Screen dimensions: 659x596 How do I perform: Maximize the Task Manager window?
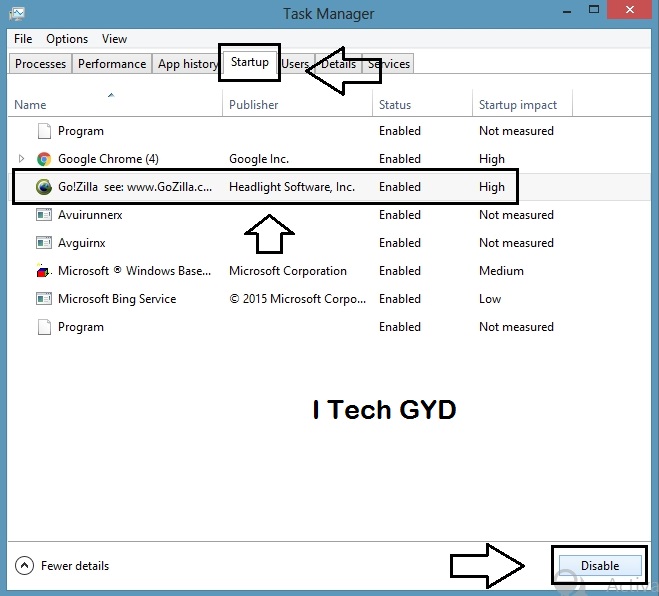tap(593, 9)
